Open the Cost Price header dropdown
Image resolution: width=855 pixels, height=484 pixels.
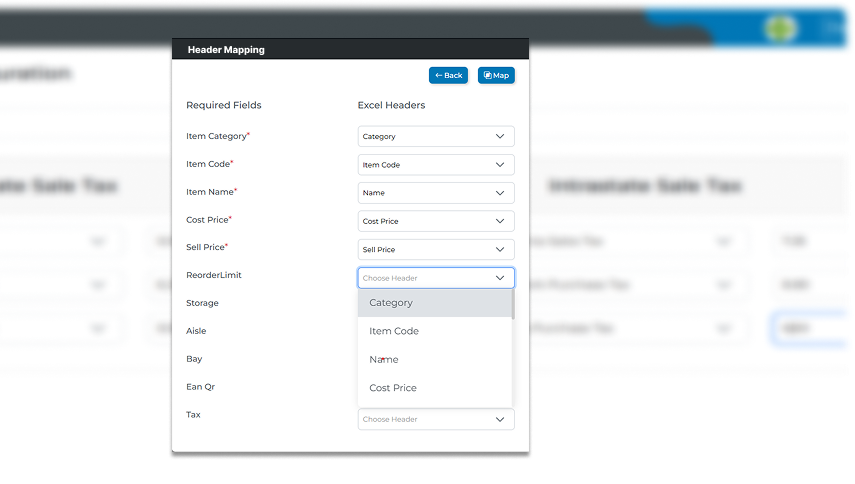coord(436,221)
